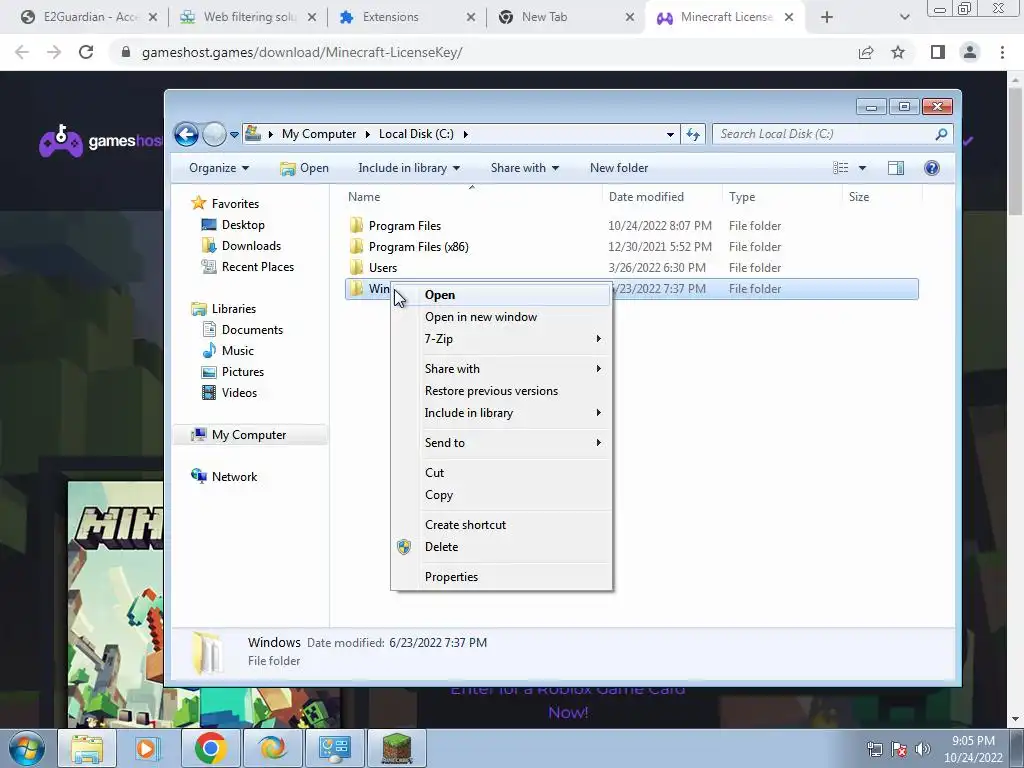Open recent locations dropdown next to nav arrows
1024x768 pixels.
point(234,135)
